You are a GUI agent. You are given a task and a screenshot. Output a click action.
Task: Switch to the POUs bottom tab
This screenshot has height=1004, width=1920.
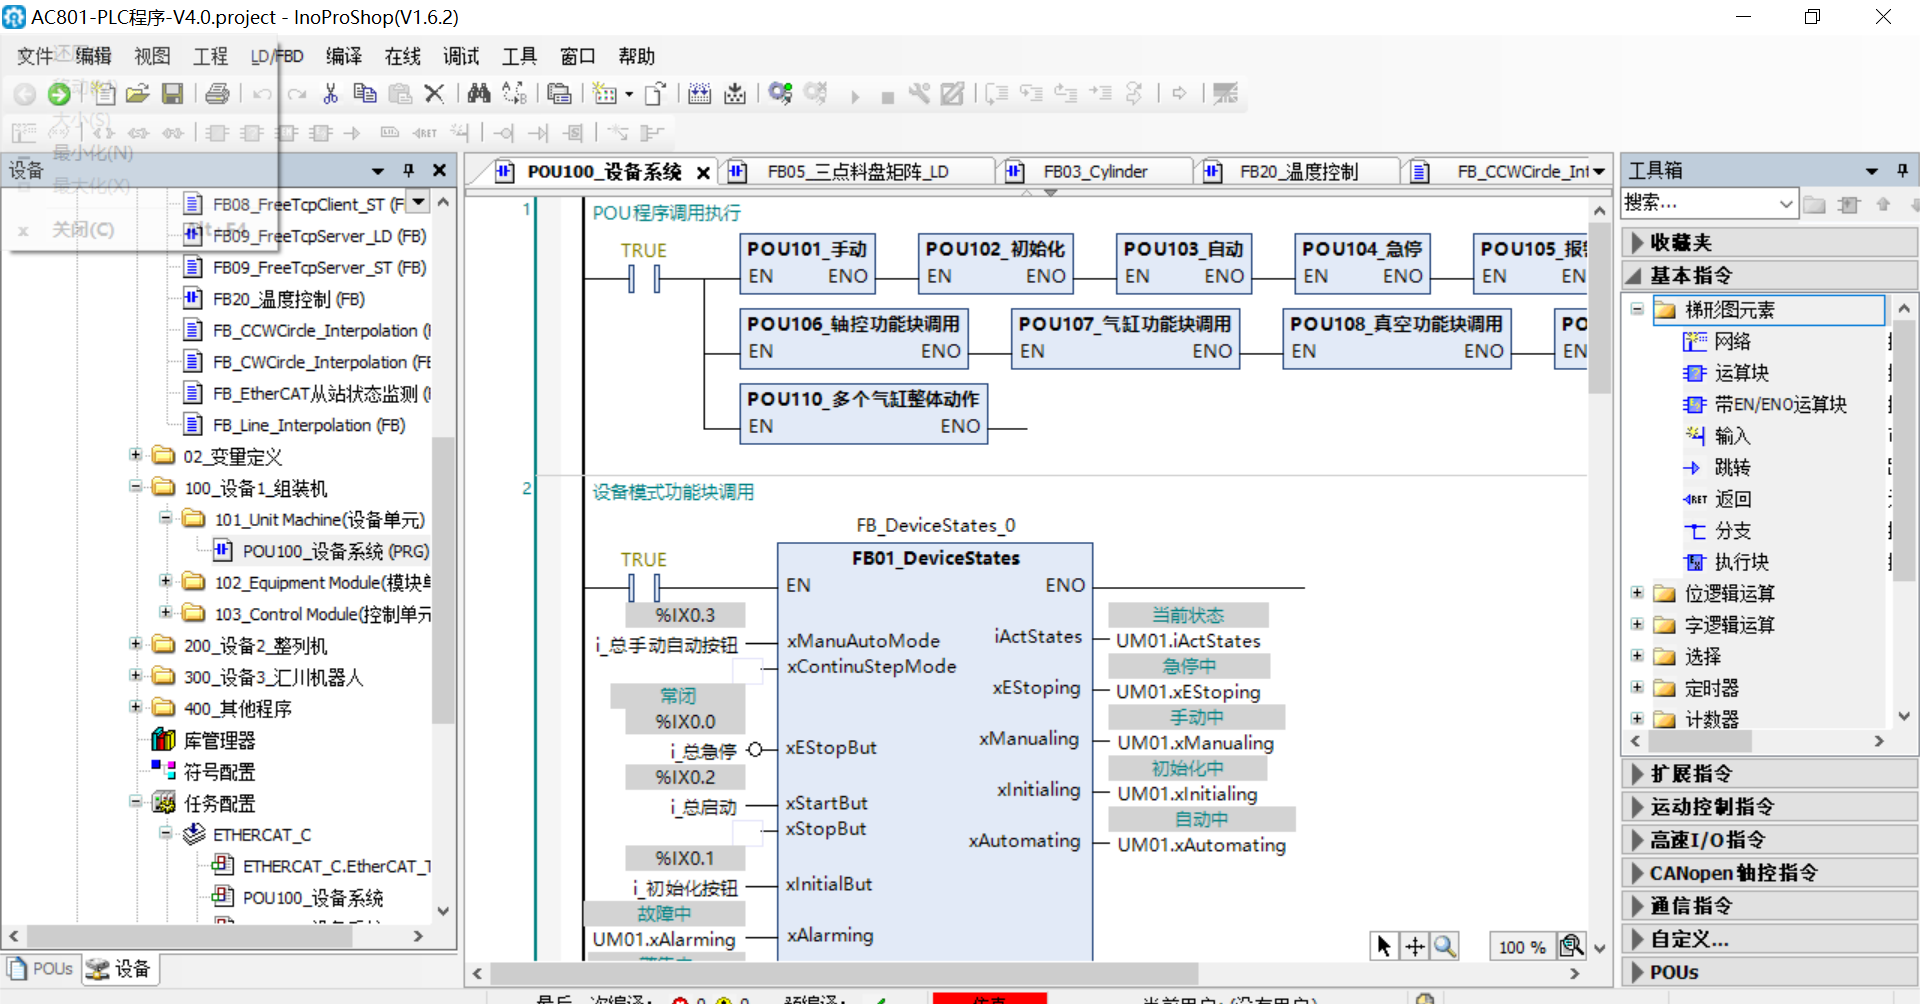coord(41,969)
